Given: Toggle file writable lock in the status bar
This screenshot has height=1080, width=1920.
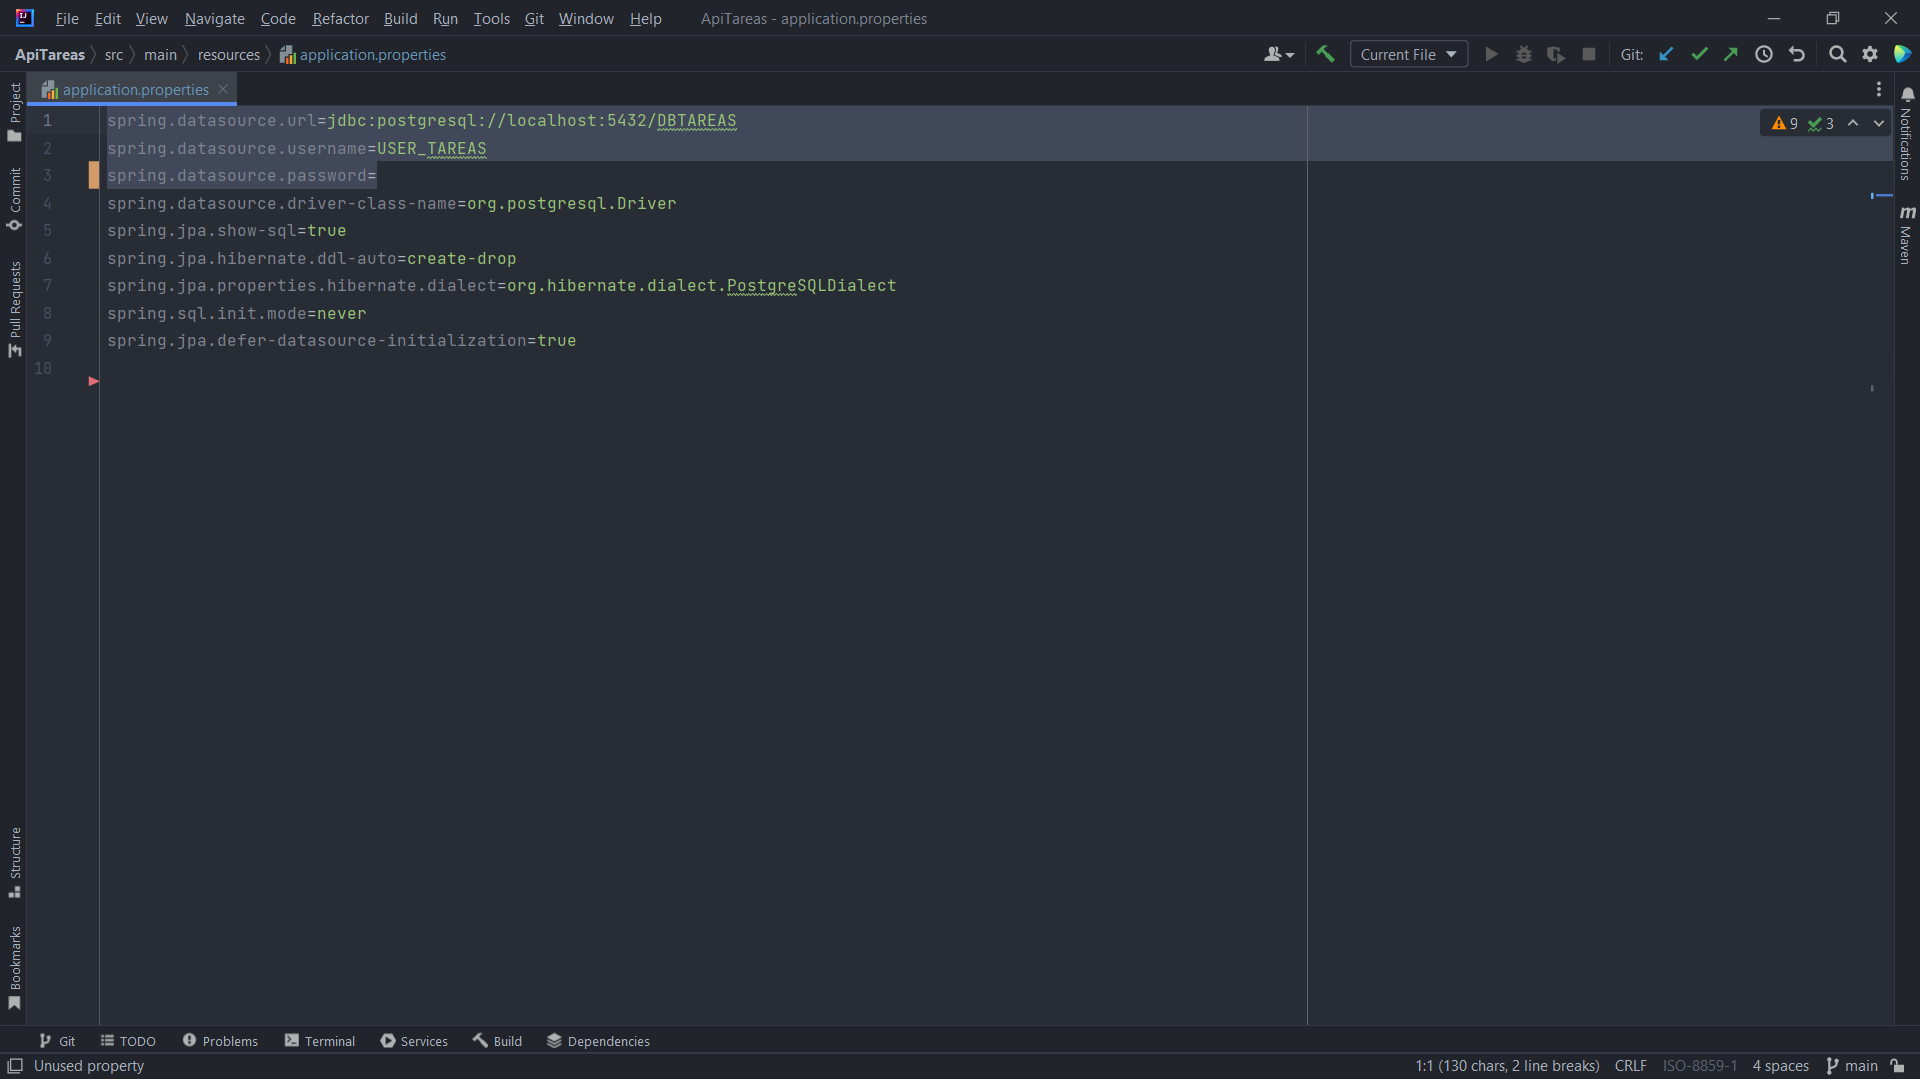Looking at the screenshot, I should click(1899, 1066).
